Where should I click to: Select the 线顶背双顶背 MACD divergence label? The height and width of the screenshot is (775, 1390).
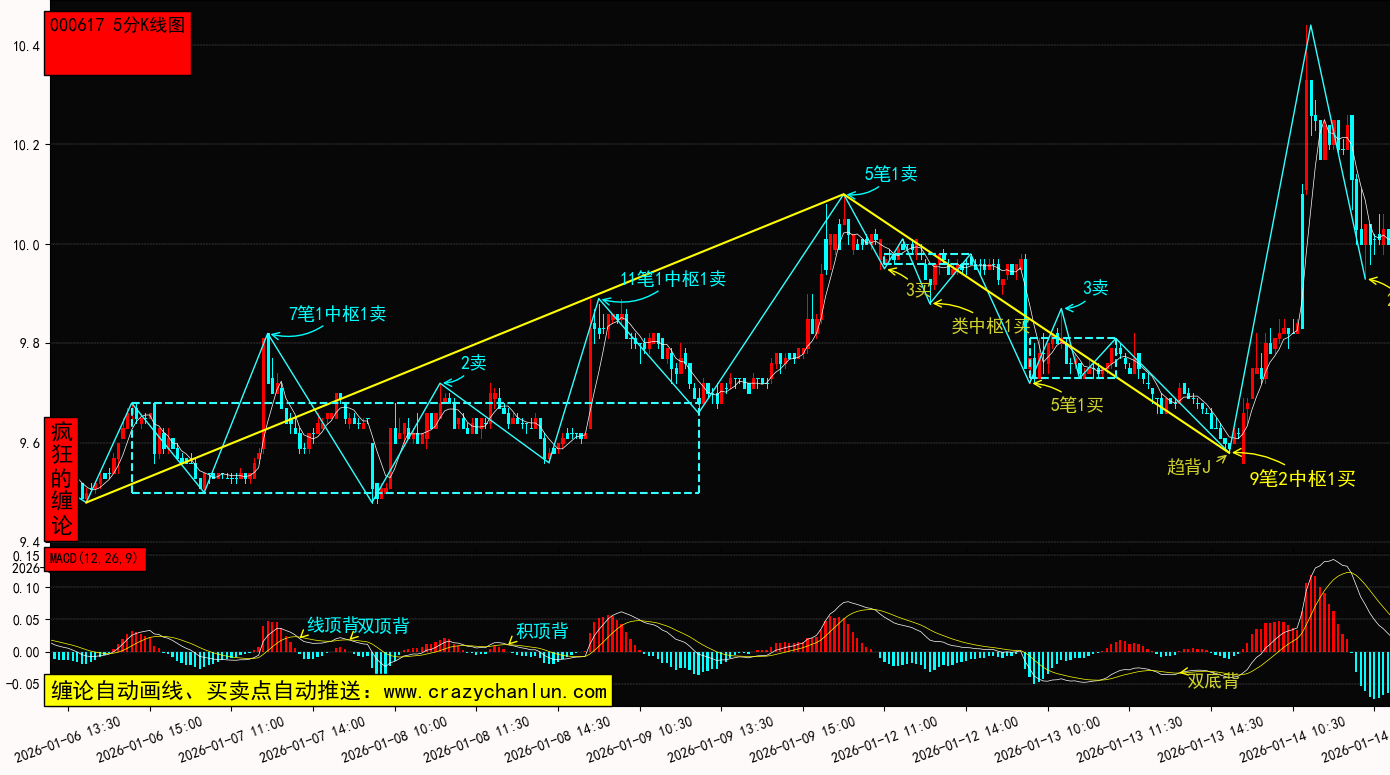(x=357, y=626)
